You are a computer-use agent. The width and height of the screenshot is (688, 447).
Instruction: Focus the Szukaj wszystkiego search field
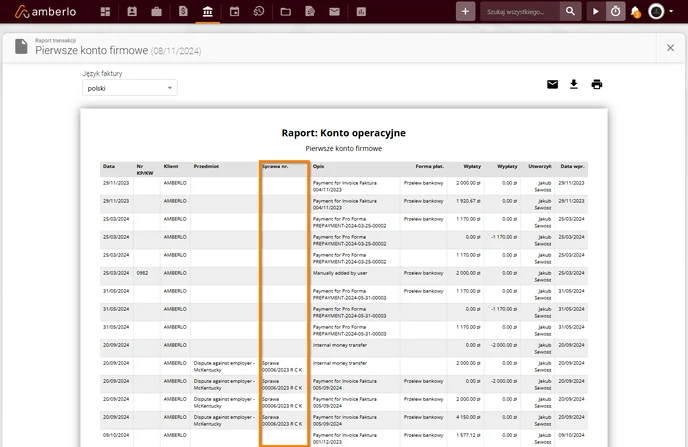coord(520,11)
